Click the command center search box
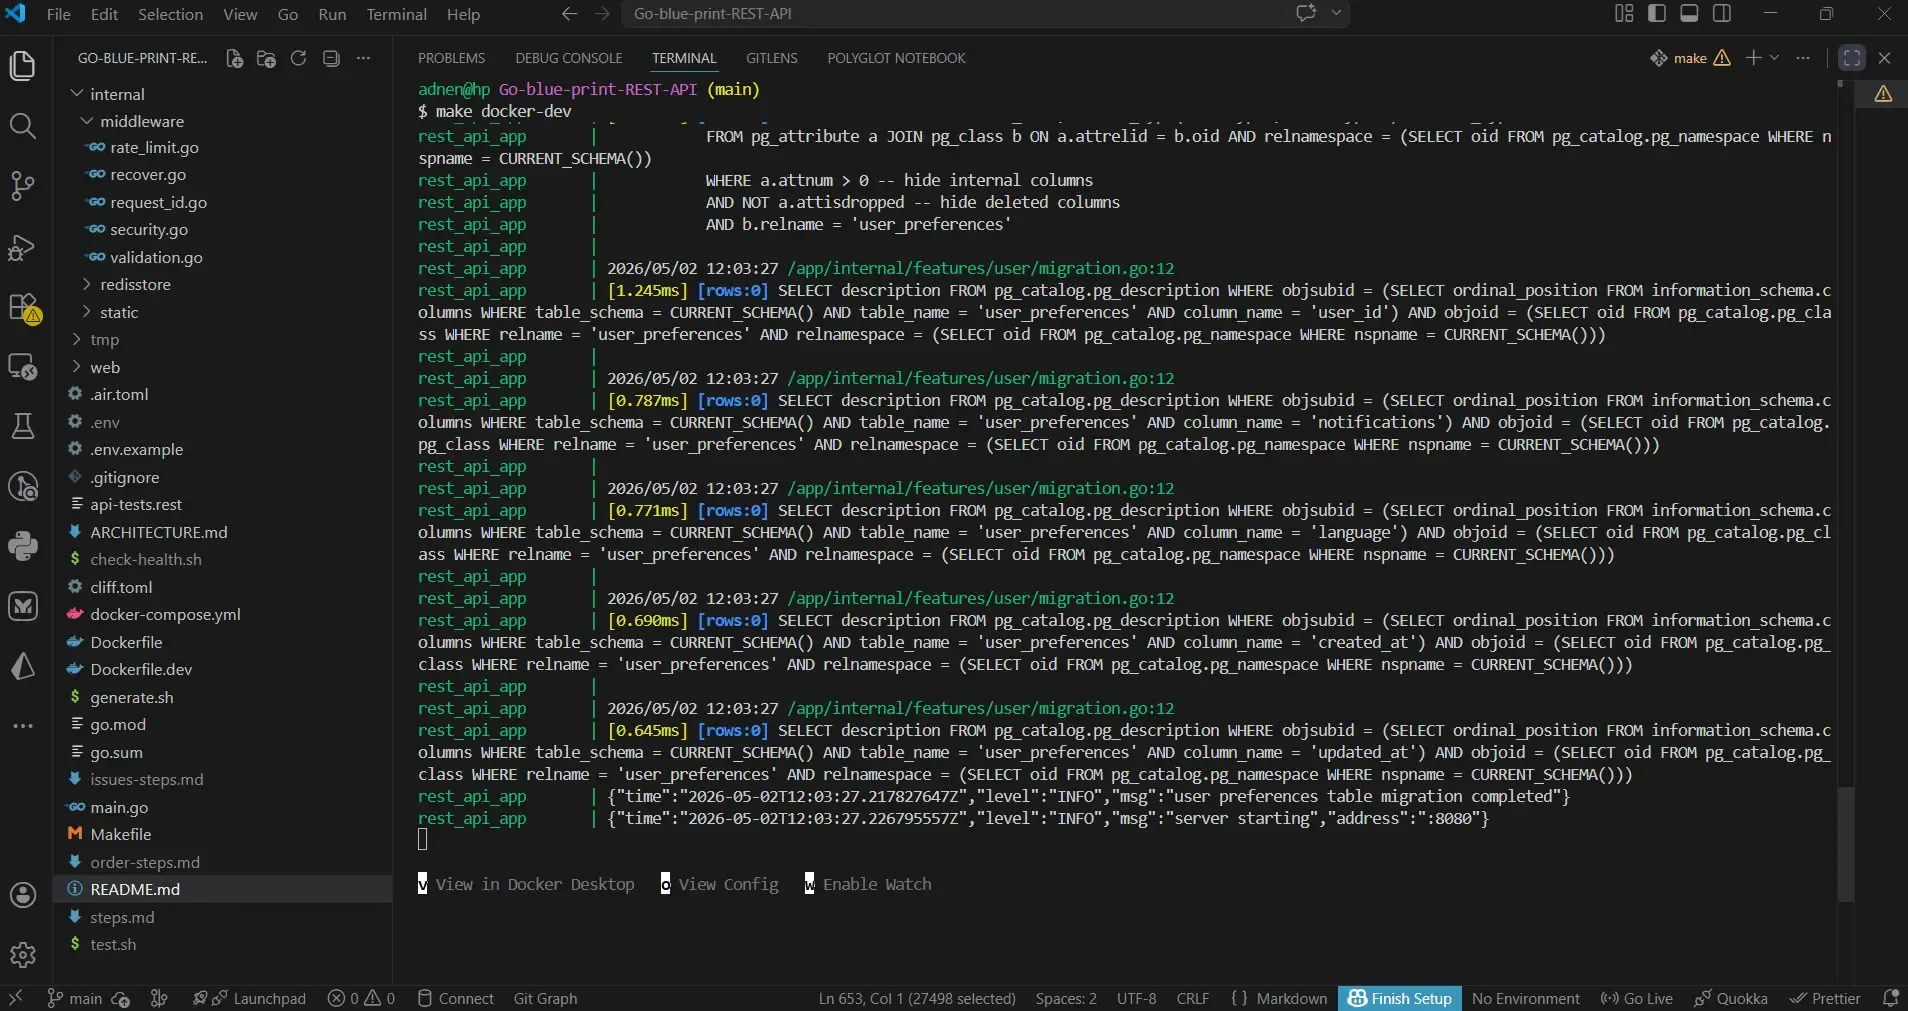 pos(955,14)
